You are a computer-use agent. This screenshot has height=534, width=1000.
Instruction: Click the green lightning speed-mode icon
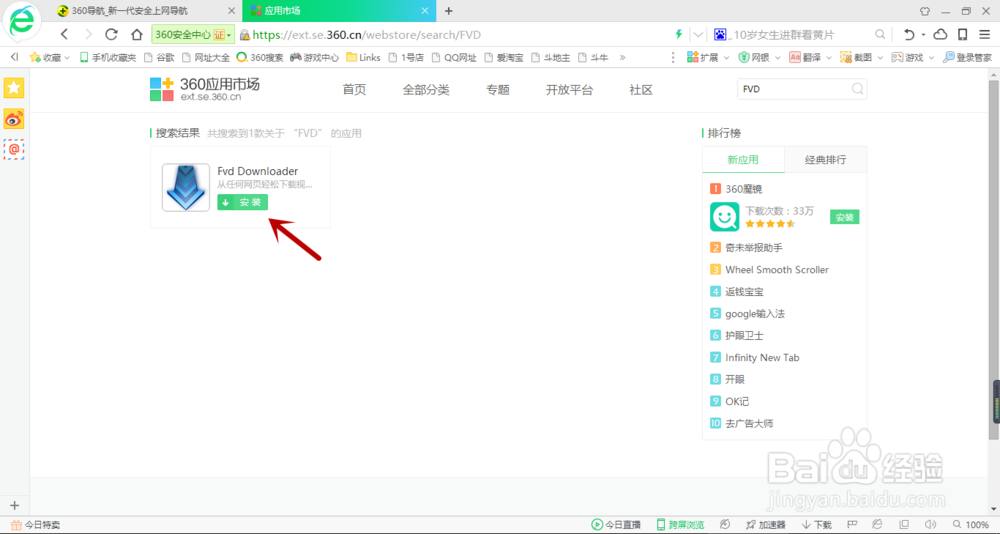[679, 34]
